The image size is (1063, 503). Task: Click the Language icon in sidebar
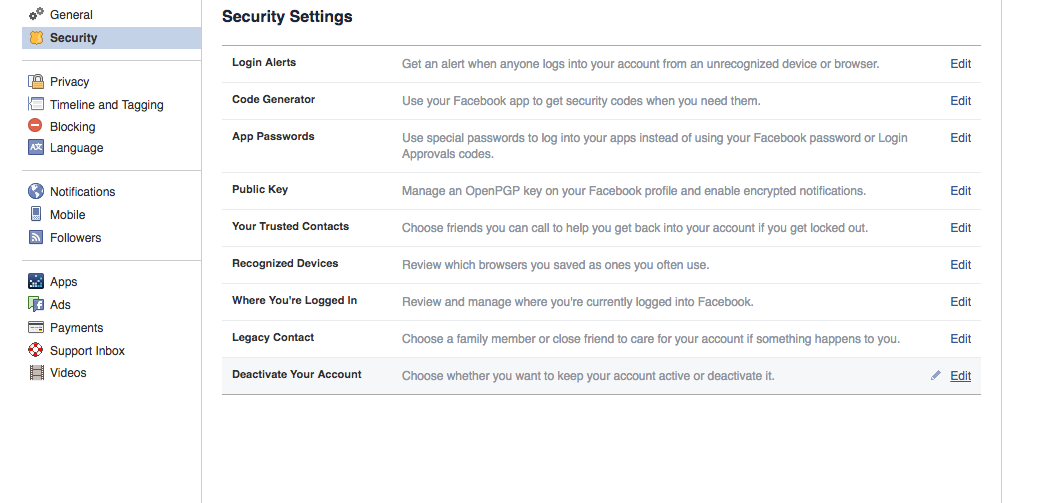pos(36,147)
